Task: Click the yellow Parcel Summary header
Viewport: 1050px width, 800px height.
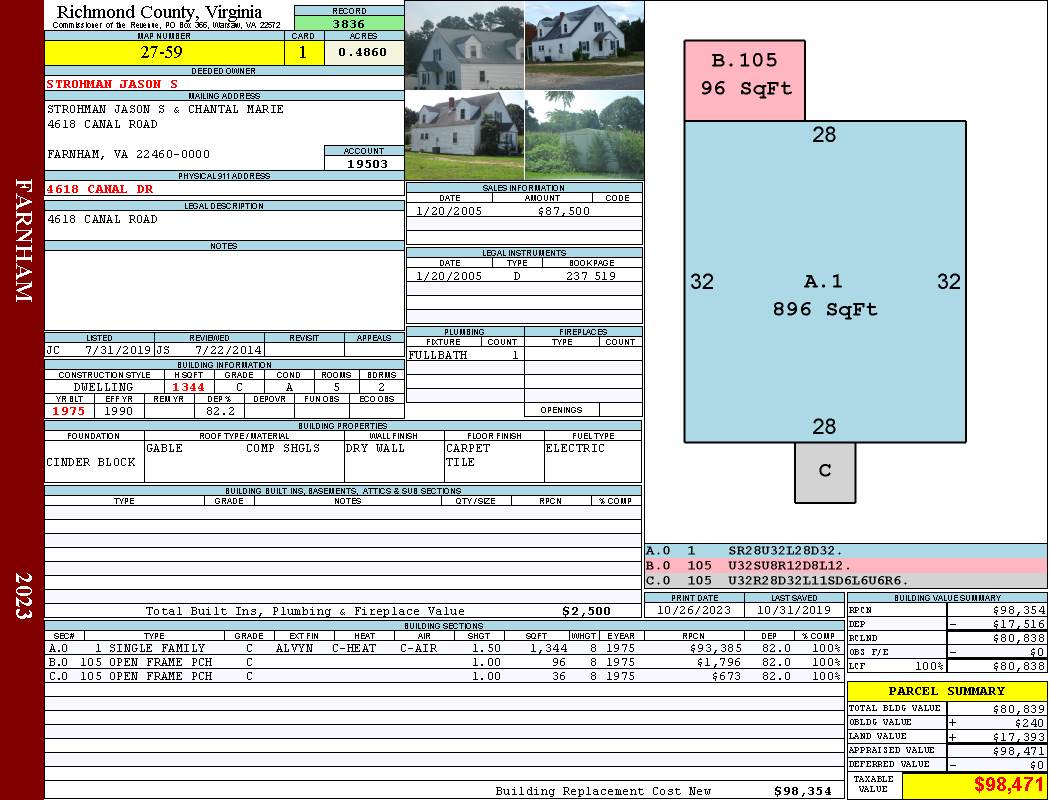Action: coord(946,691)
